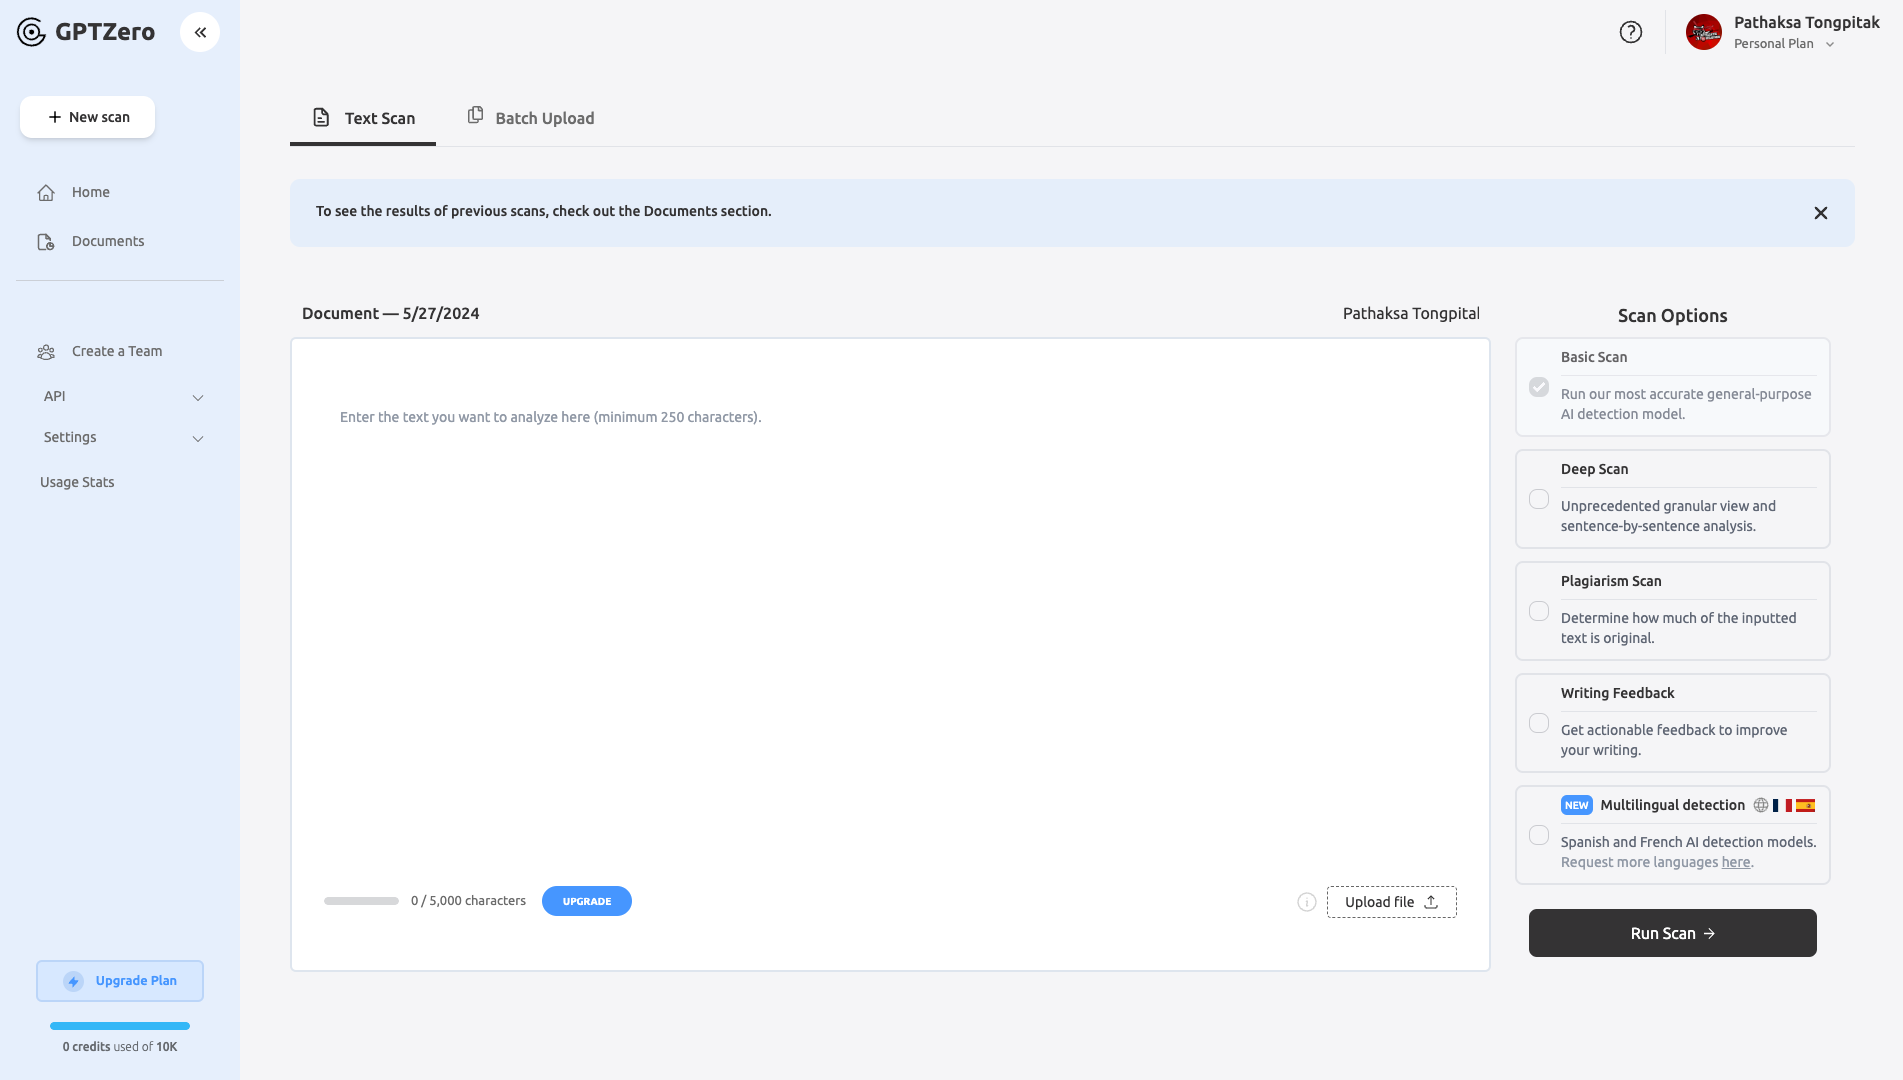The width and height of the screenshot is (1903, 1080).
Task: Expand the Settings sidebar section
Action: tap(198, 438)
